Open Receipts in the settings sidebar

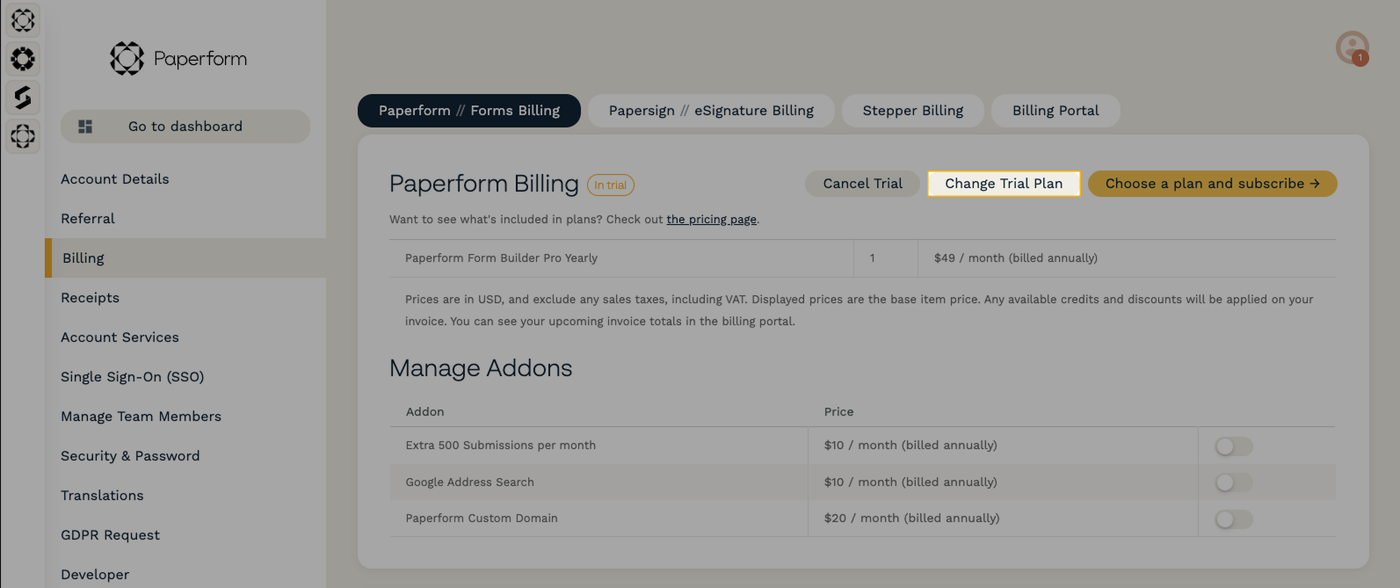point(90,298)
